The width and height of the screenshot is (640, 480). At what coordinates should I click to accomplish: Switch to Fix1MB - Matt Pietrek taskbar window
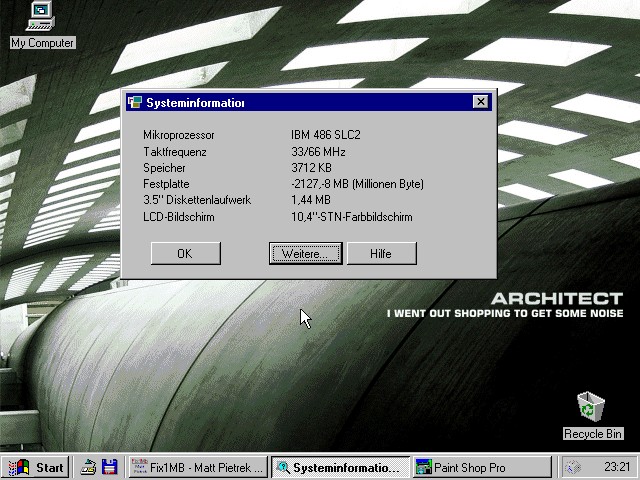tap(198, 467)
